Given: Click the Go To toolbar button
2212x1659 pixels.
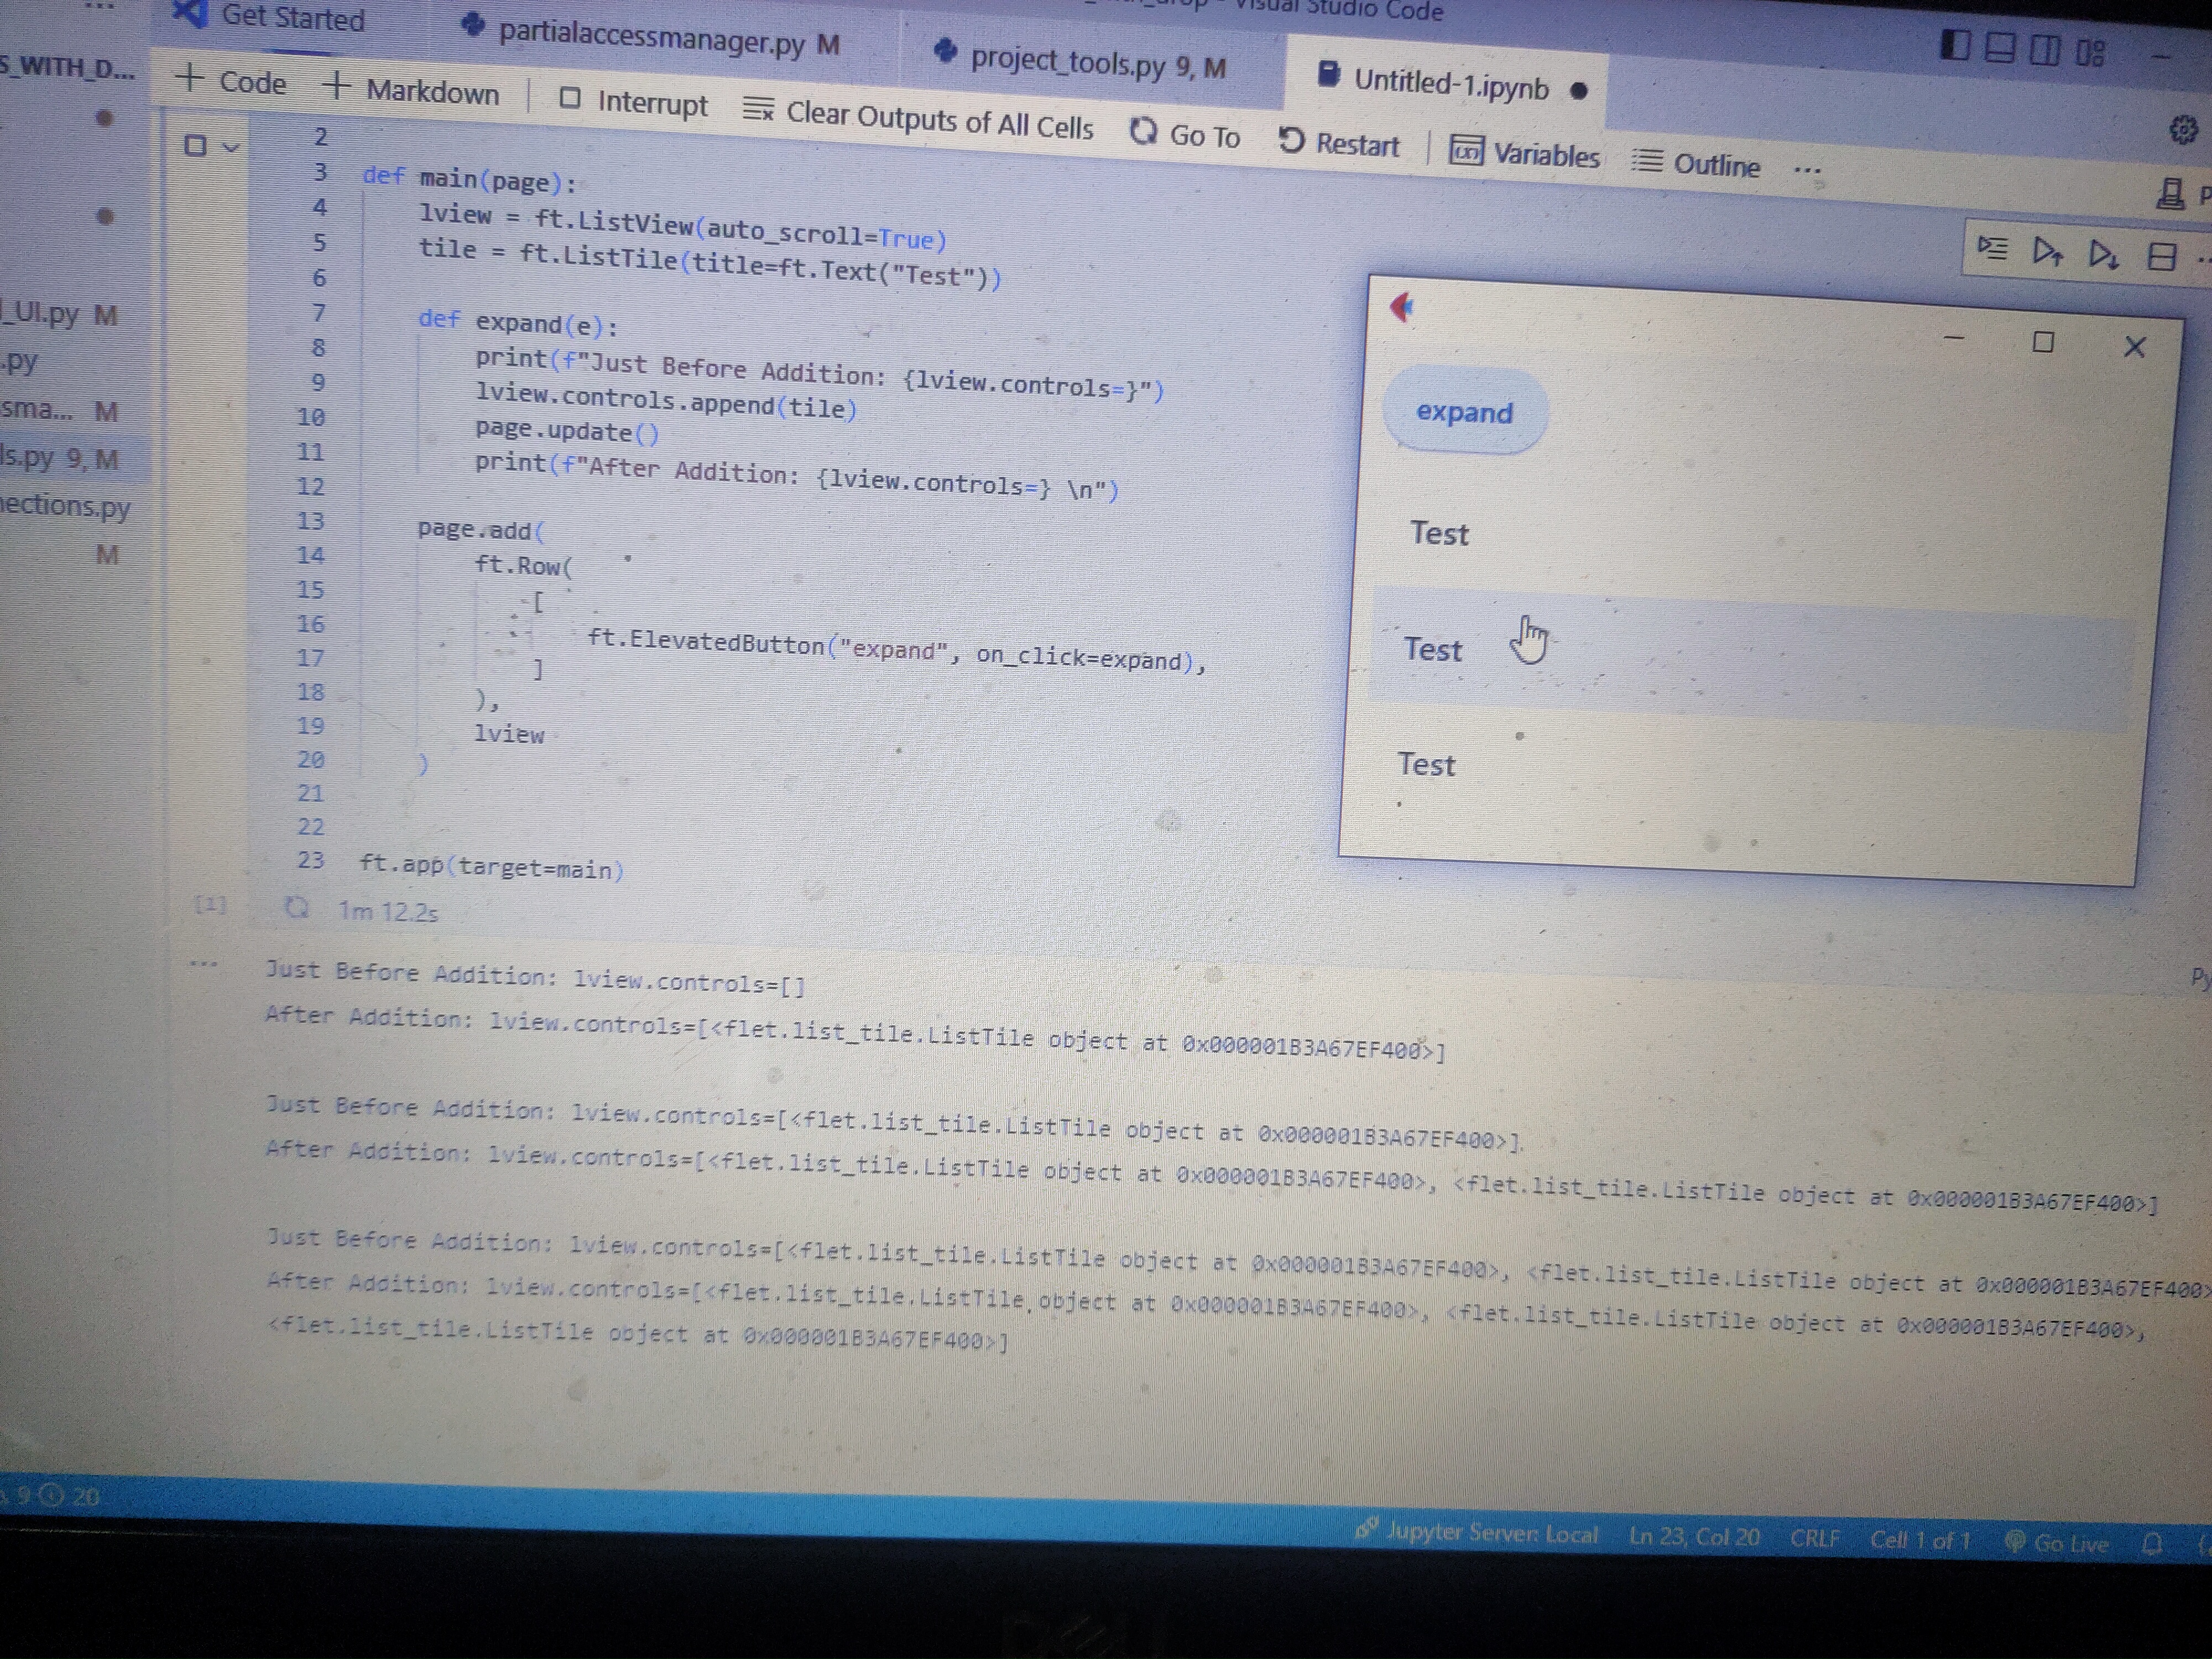Looking at the screenshot, I should (1186, 134).
